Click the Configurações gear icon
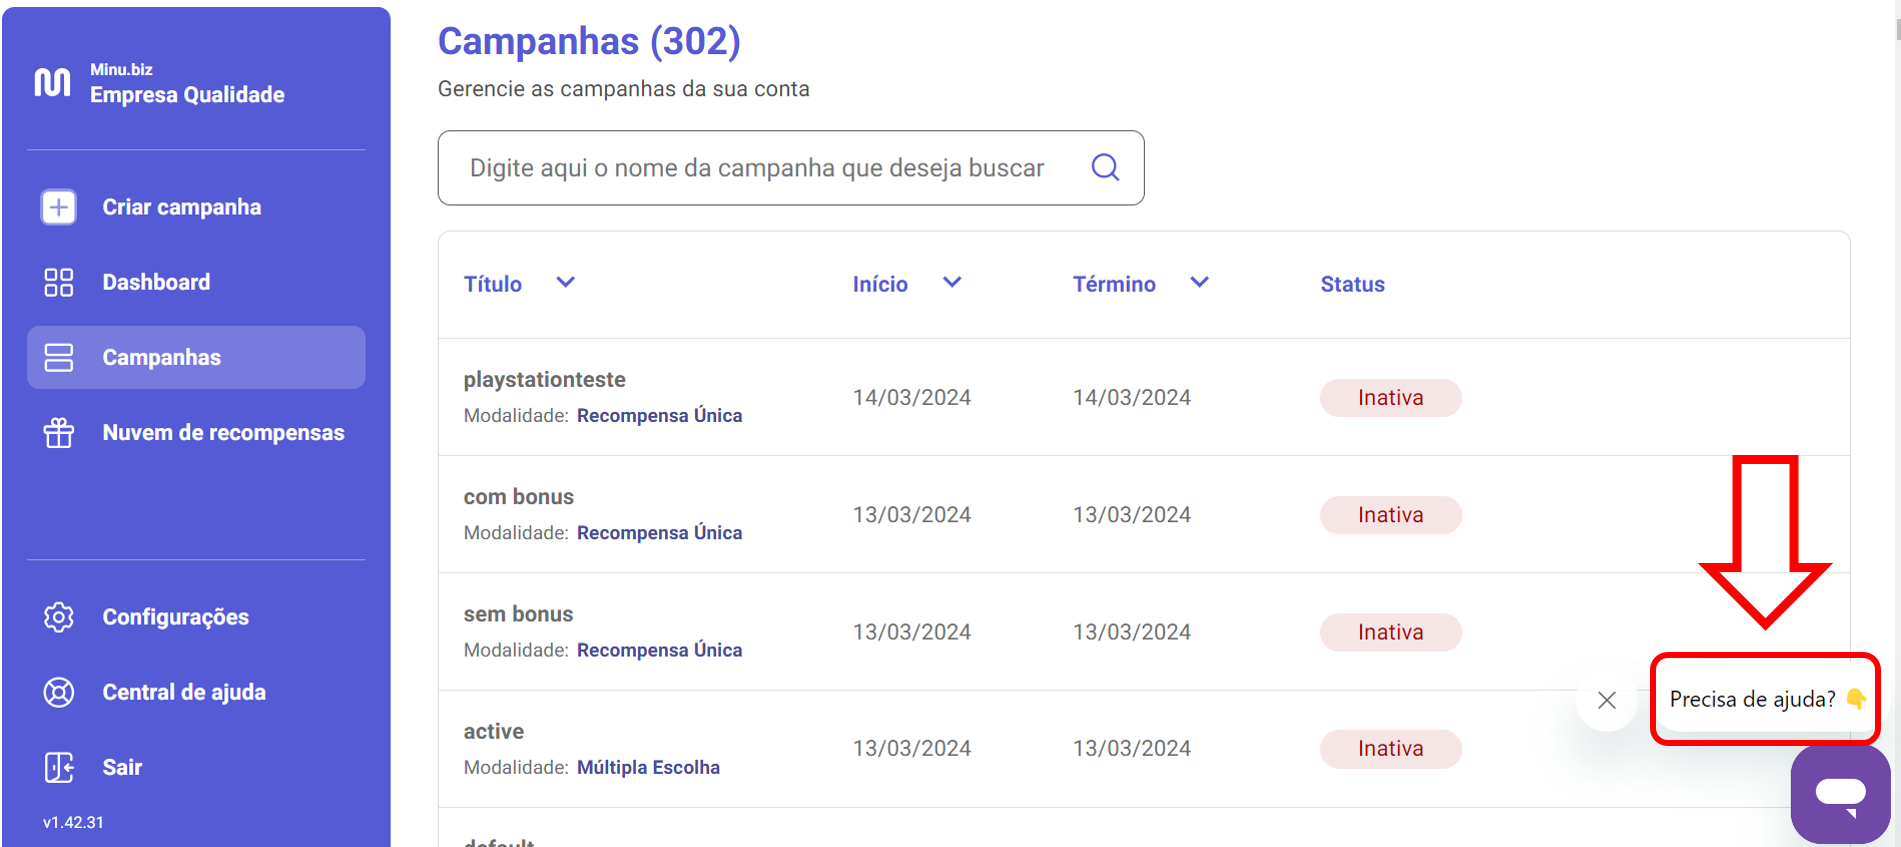 (x=59, y=617)
